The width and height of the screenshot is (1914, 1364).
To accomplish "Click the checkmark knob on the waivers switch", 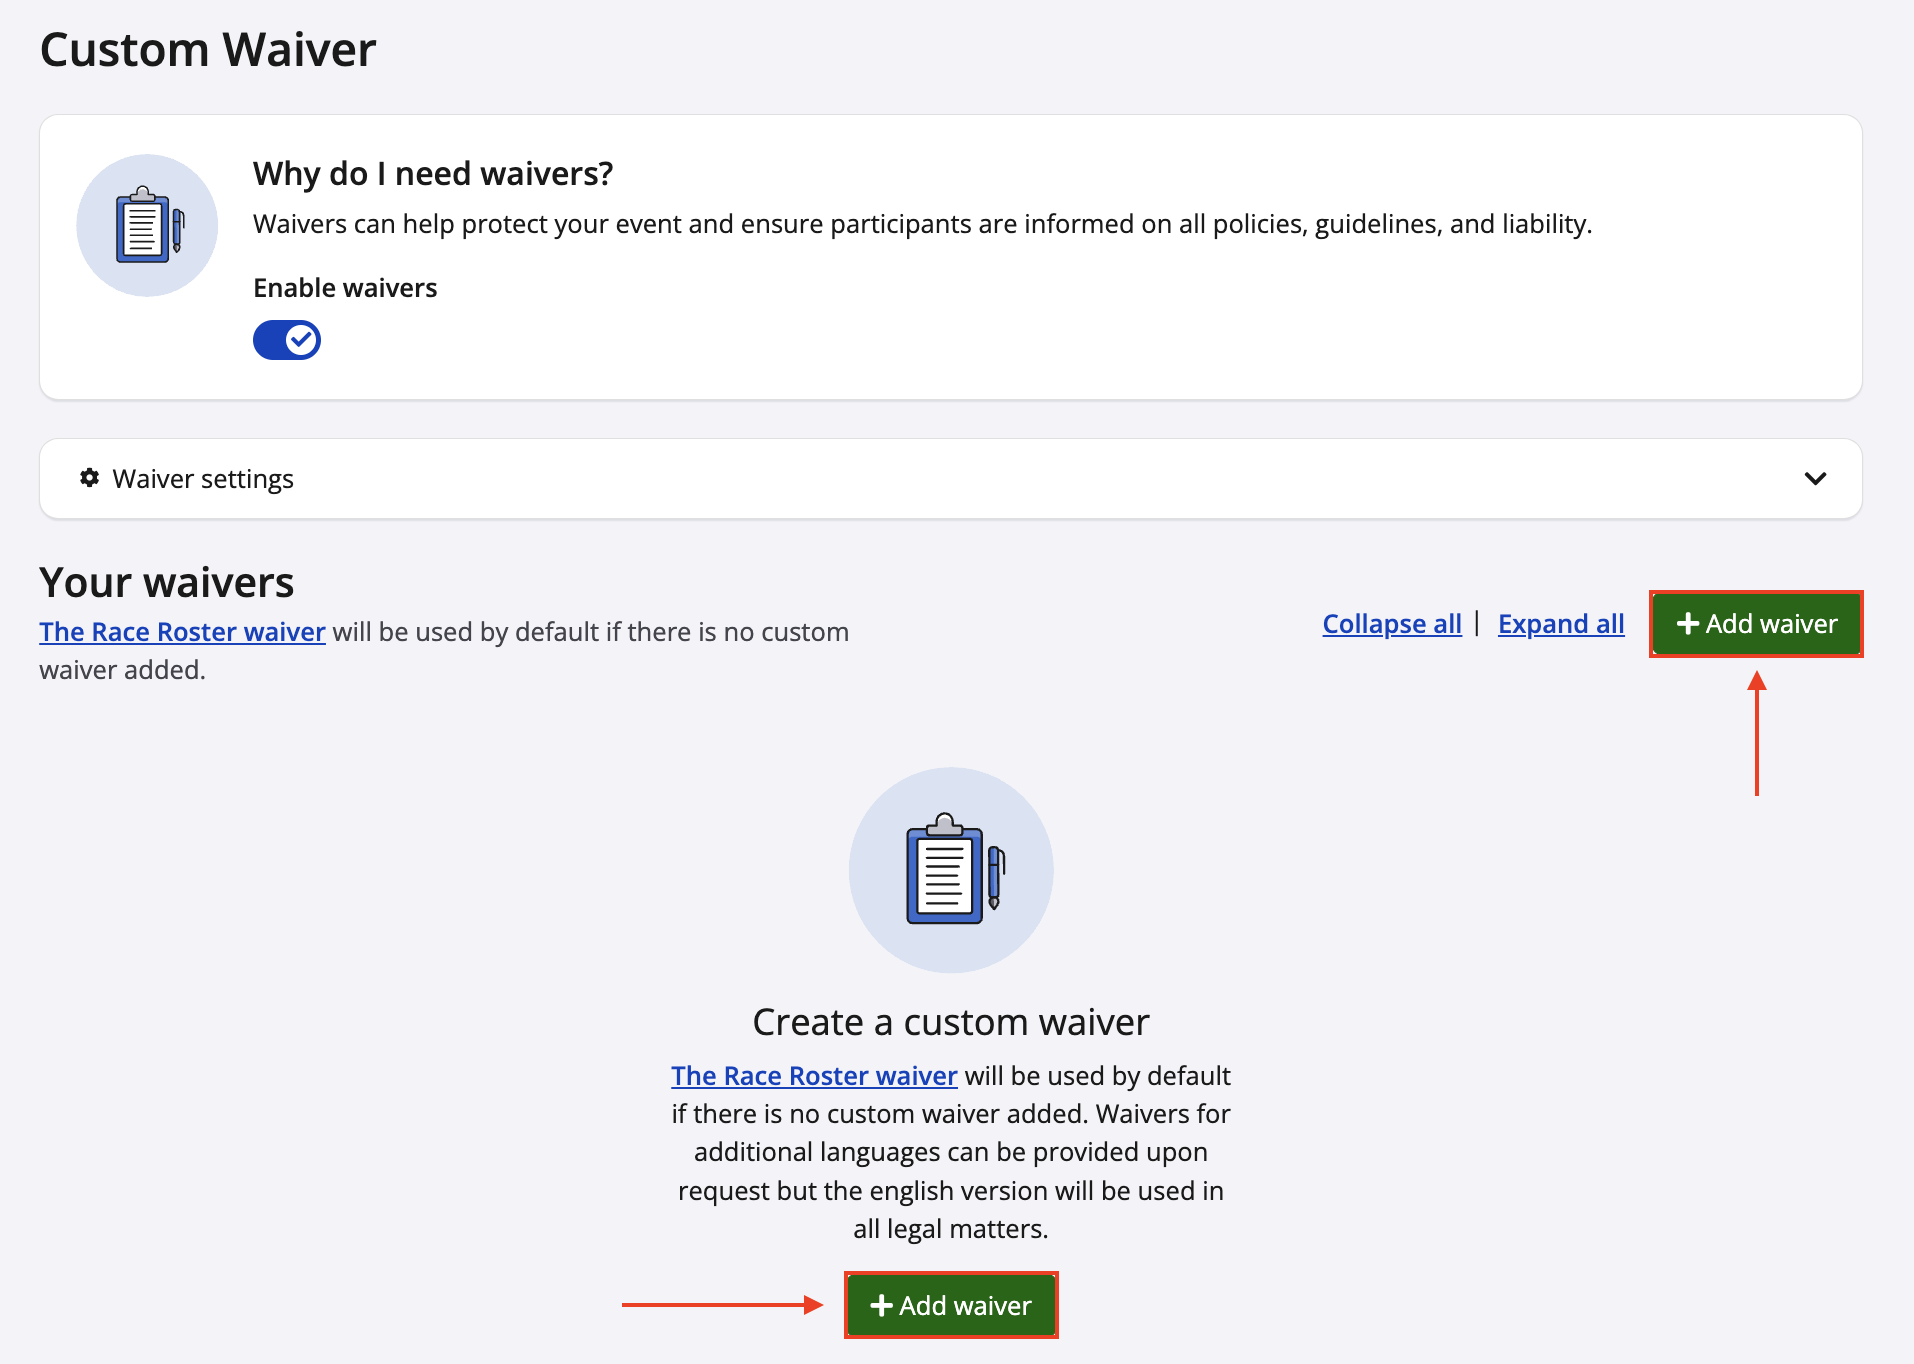I will (x=301, y=340).
